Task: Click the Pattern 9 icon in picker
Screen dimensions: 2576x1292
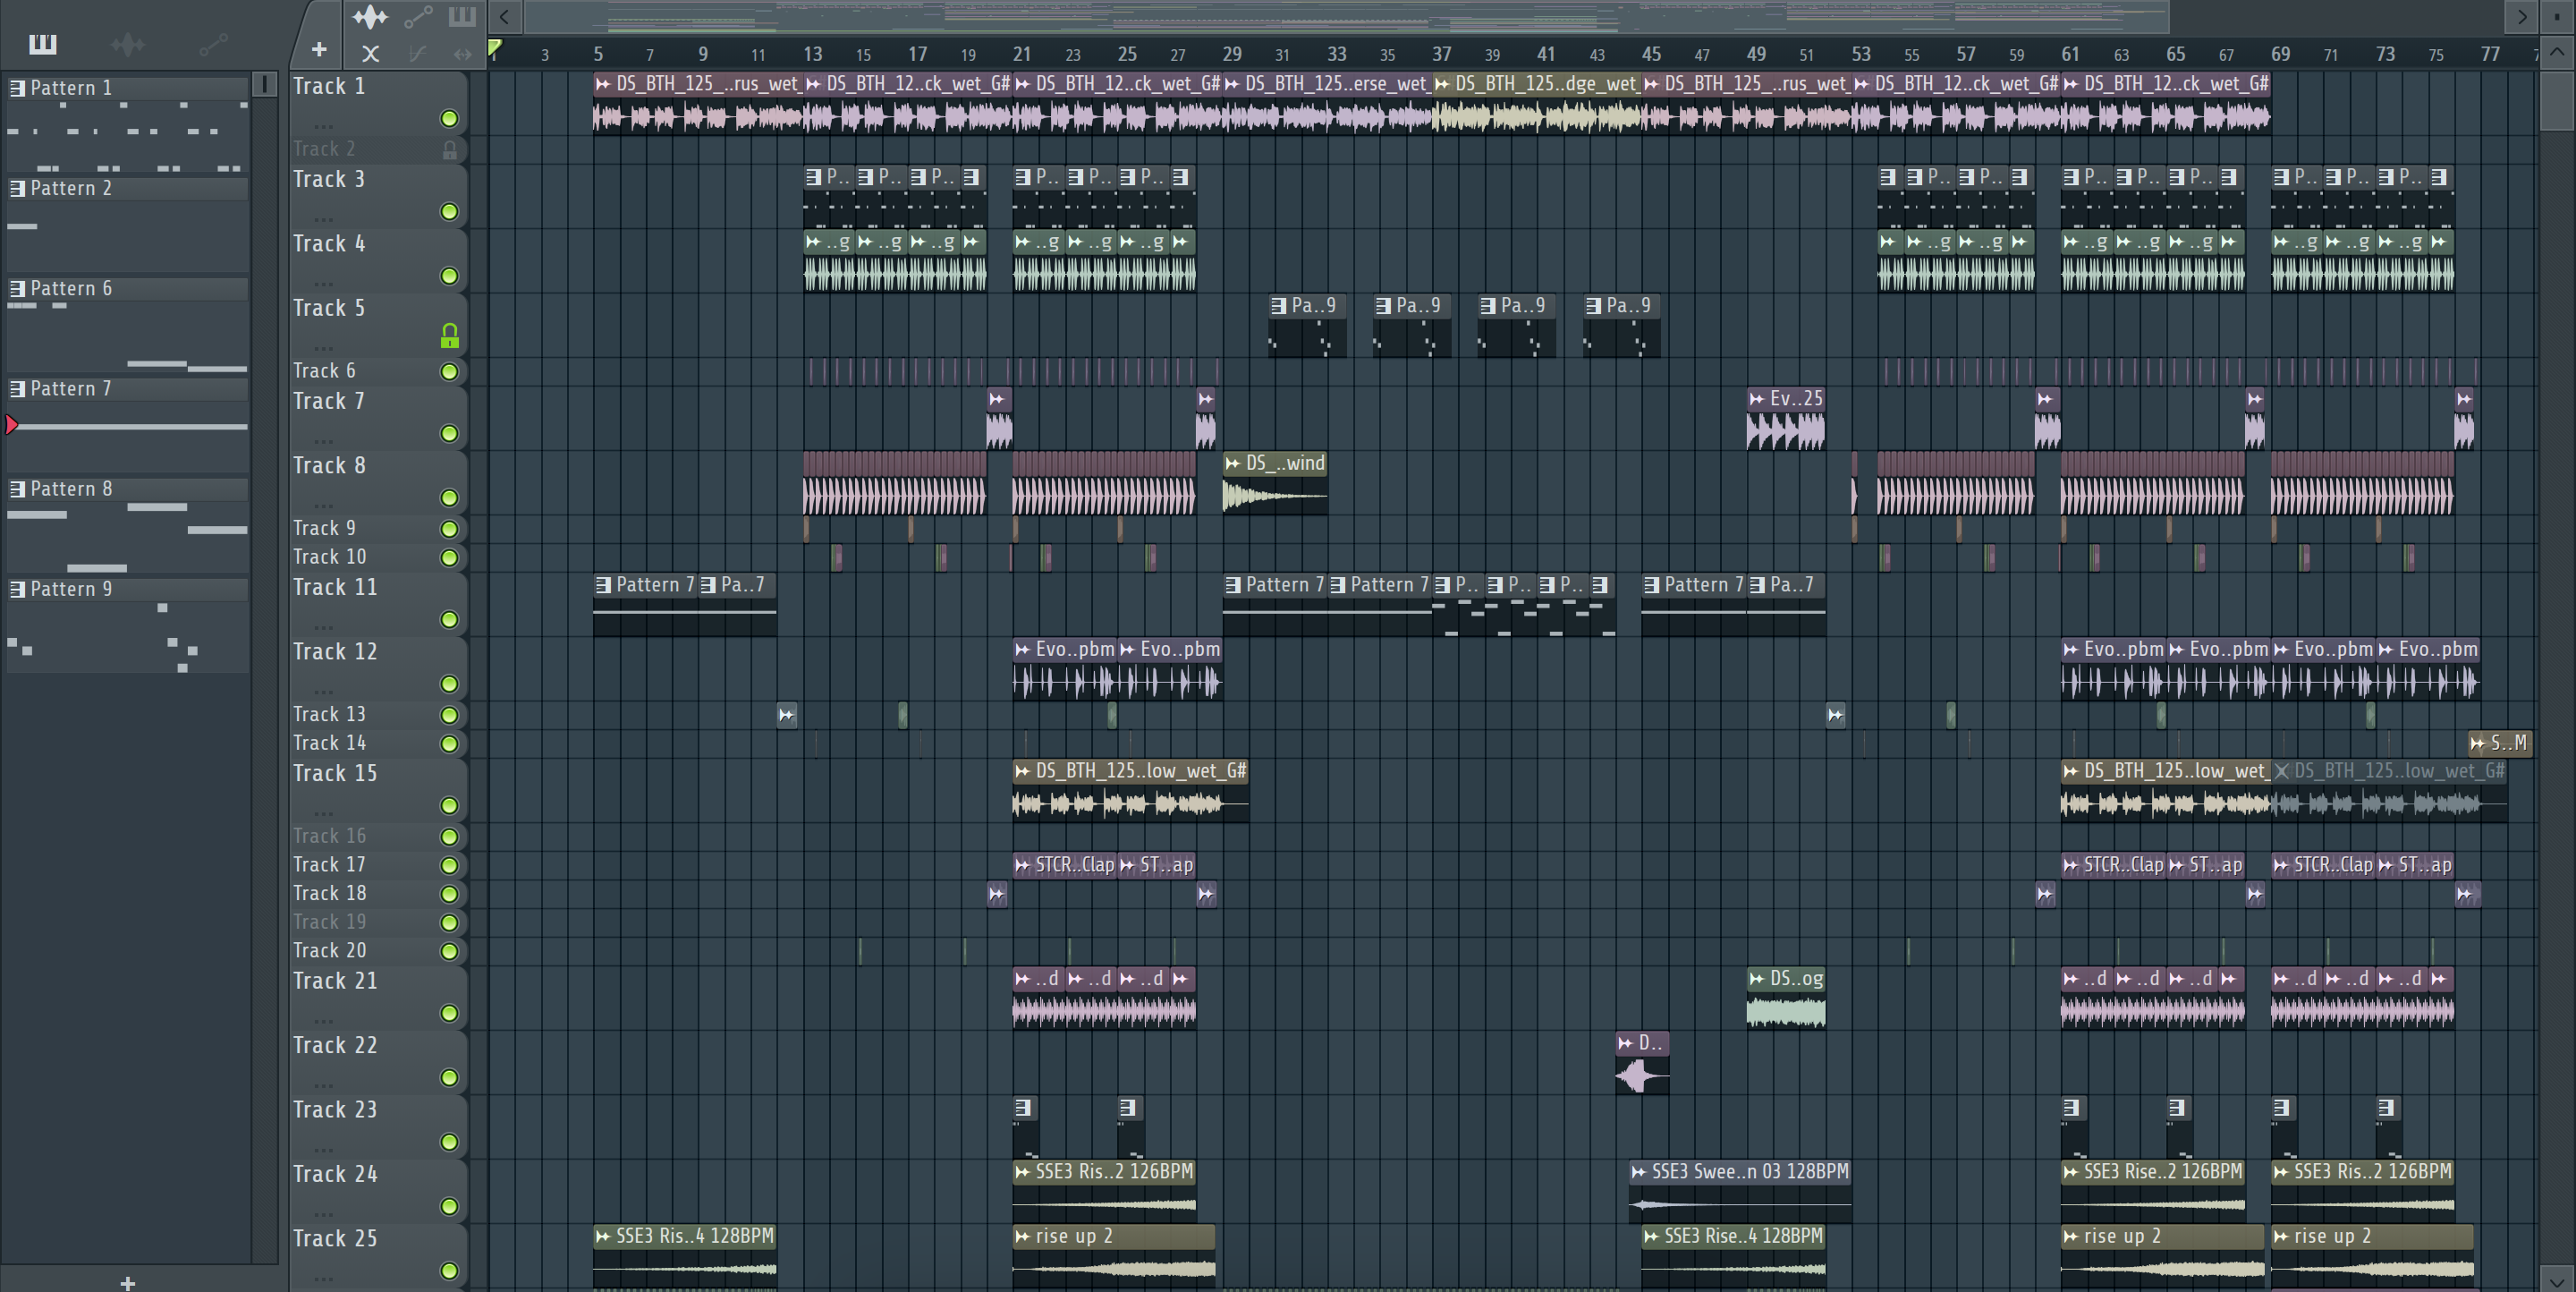Action: (17, 589)
